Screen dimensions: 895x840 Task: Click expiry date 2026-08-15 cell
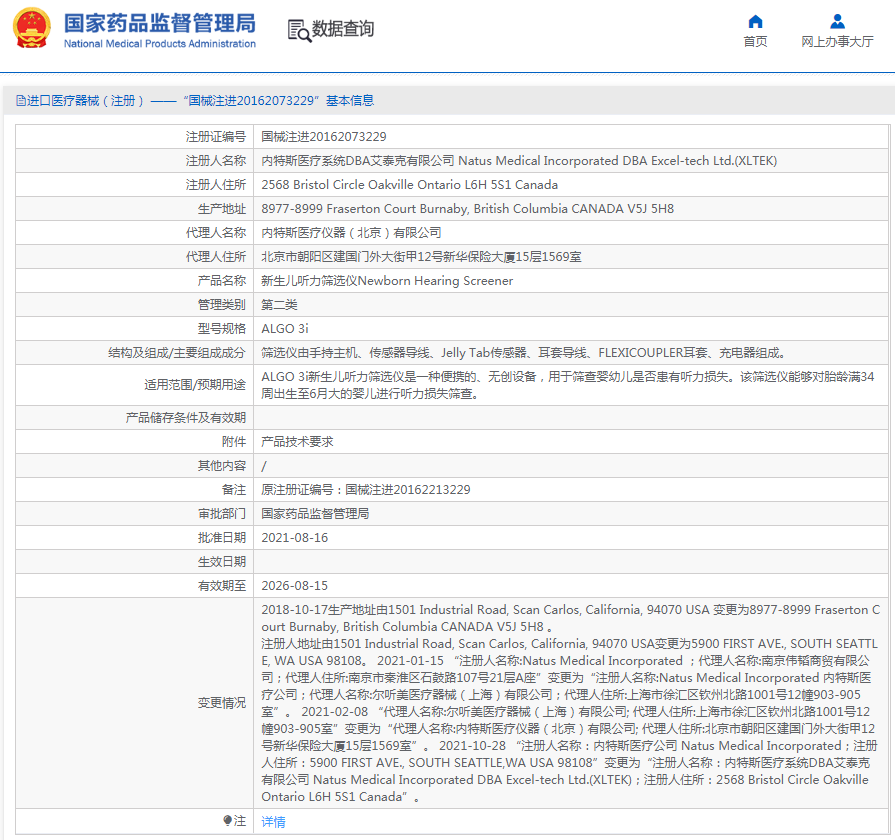(x=294, y=586)
